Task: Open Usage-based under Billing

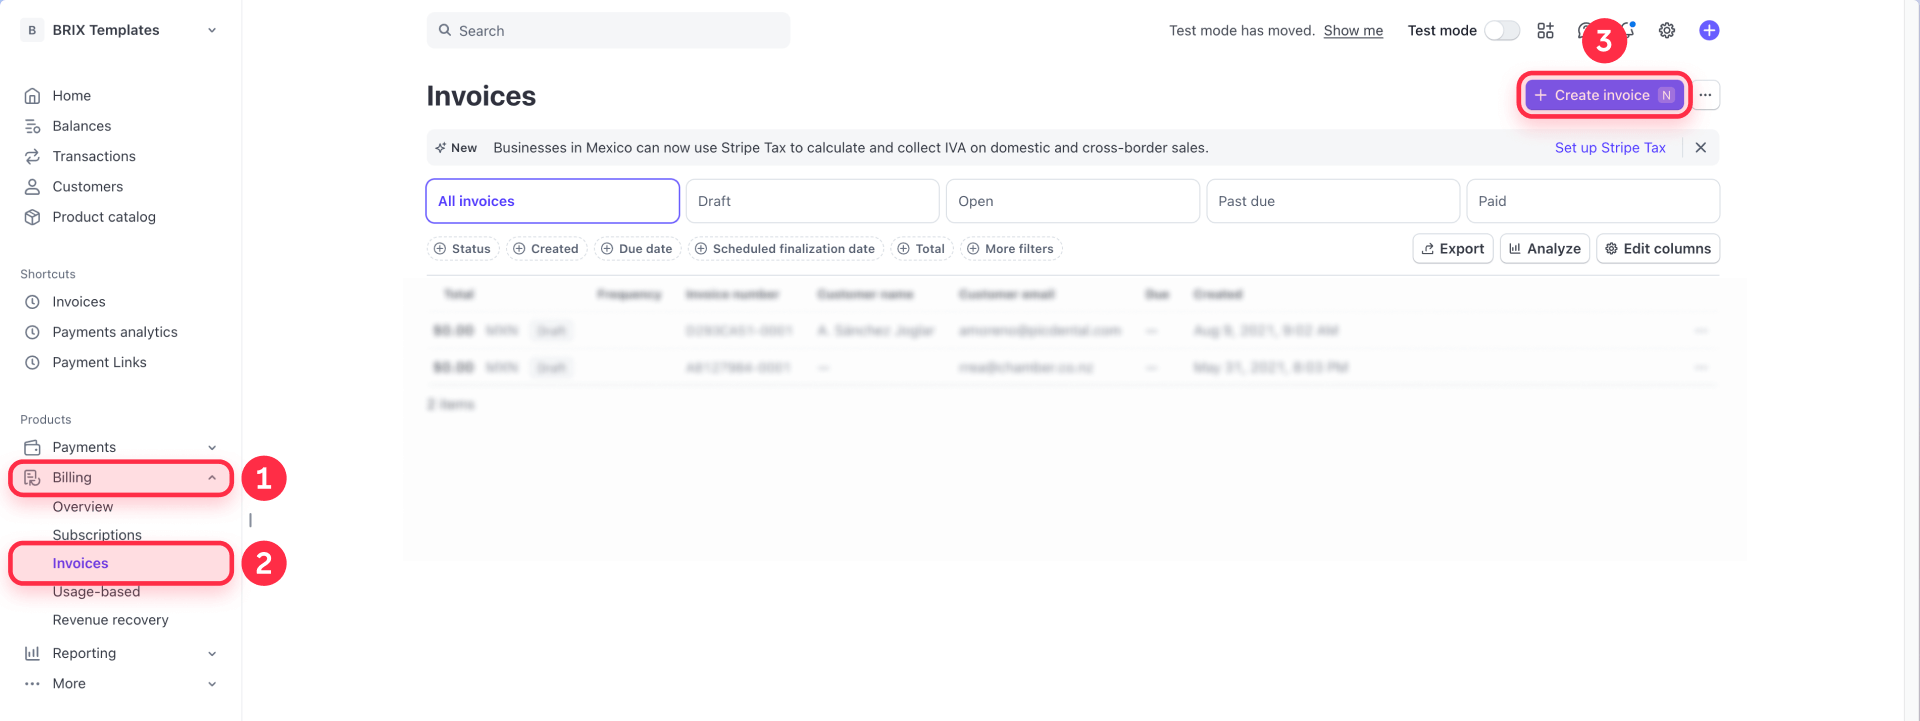Action: (96, 592)
